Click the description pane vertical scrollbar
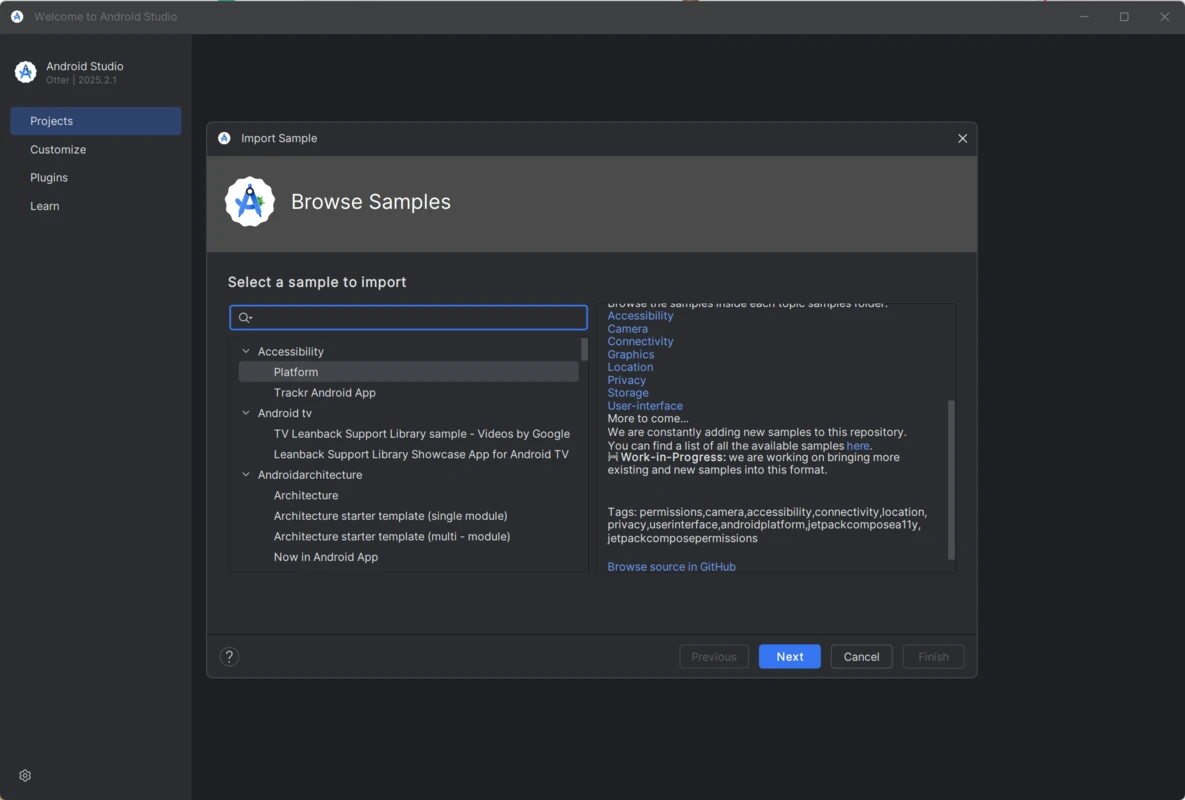The image size is (1185, 800). (951, 480)
